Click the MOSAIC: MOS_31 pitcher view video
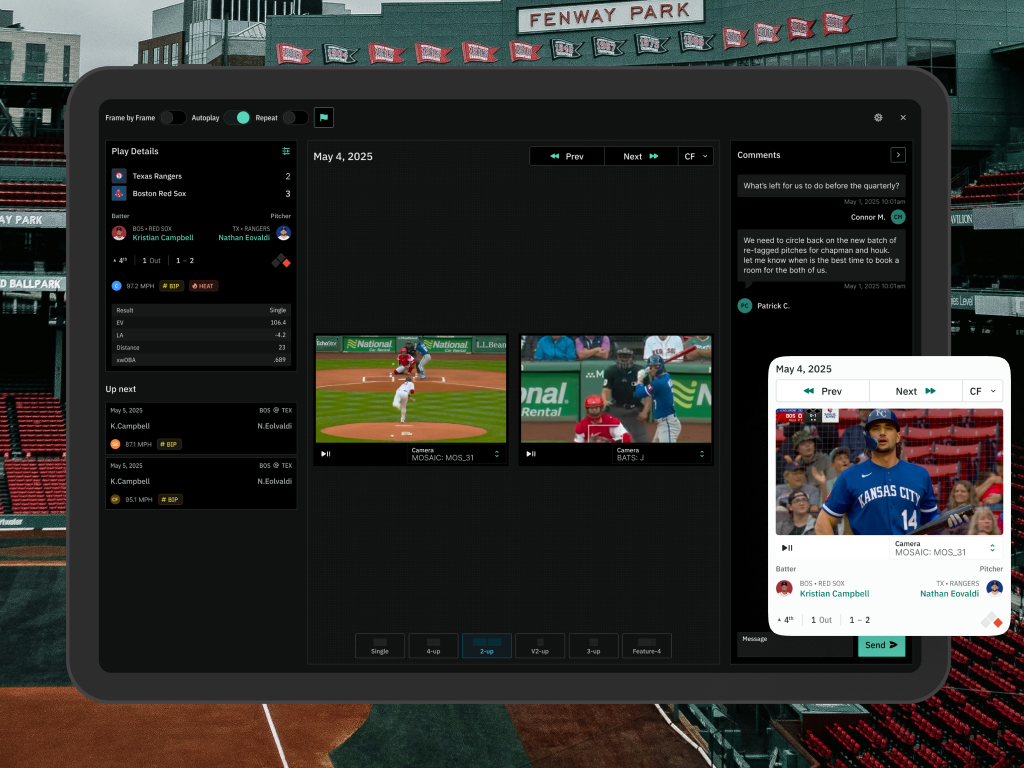This screenshot has height=768, width=1024. click(x=411, y=389)
